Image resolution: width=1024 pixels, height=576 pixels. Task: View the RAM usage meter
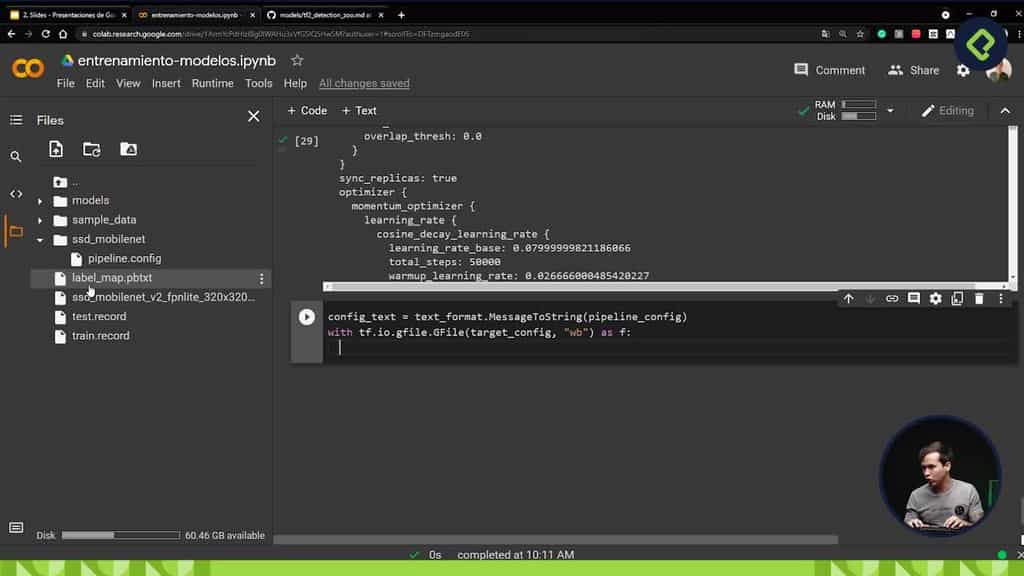click(x=860, y=103)
